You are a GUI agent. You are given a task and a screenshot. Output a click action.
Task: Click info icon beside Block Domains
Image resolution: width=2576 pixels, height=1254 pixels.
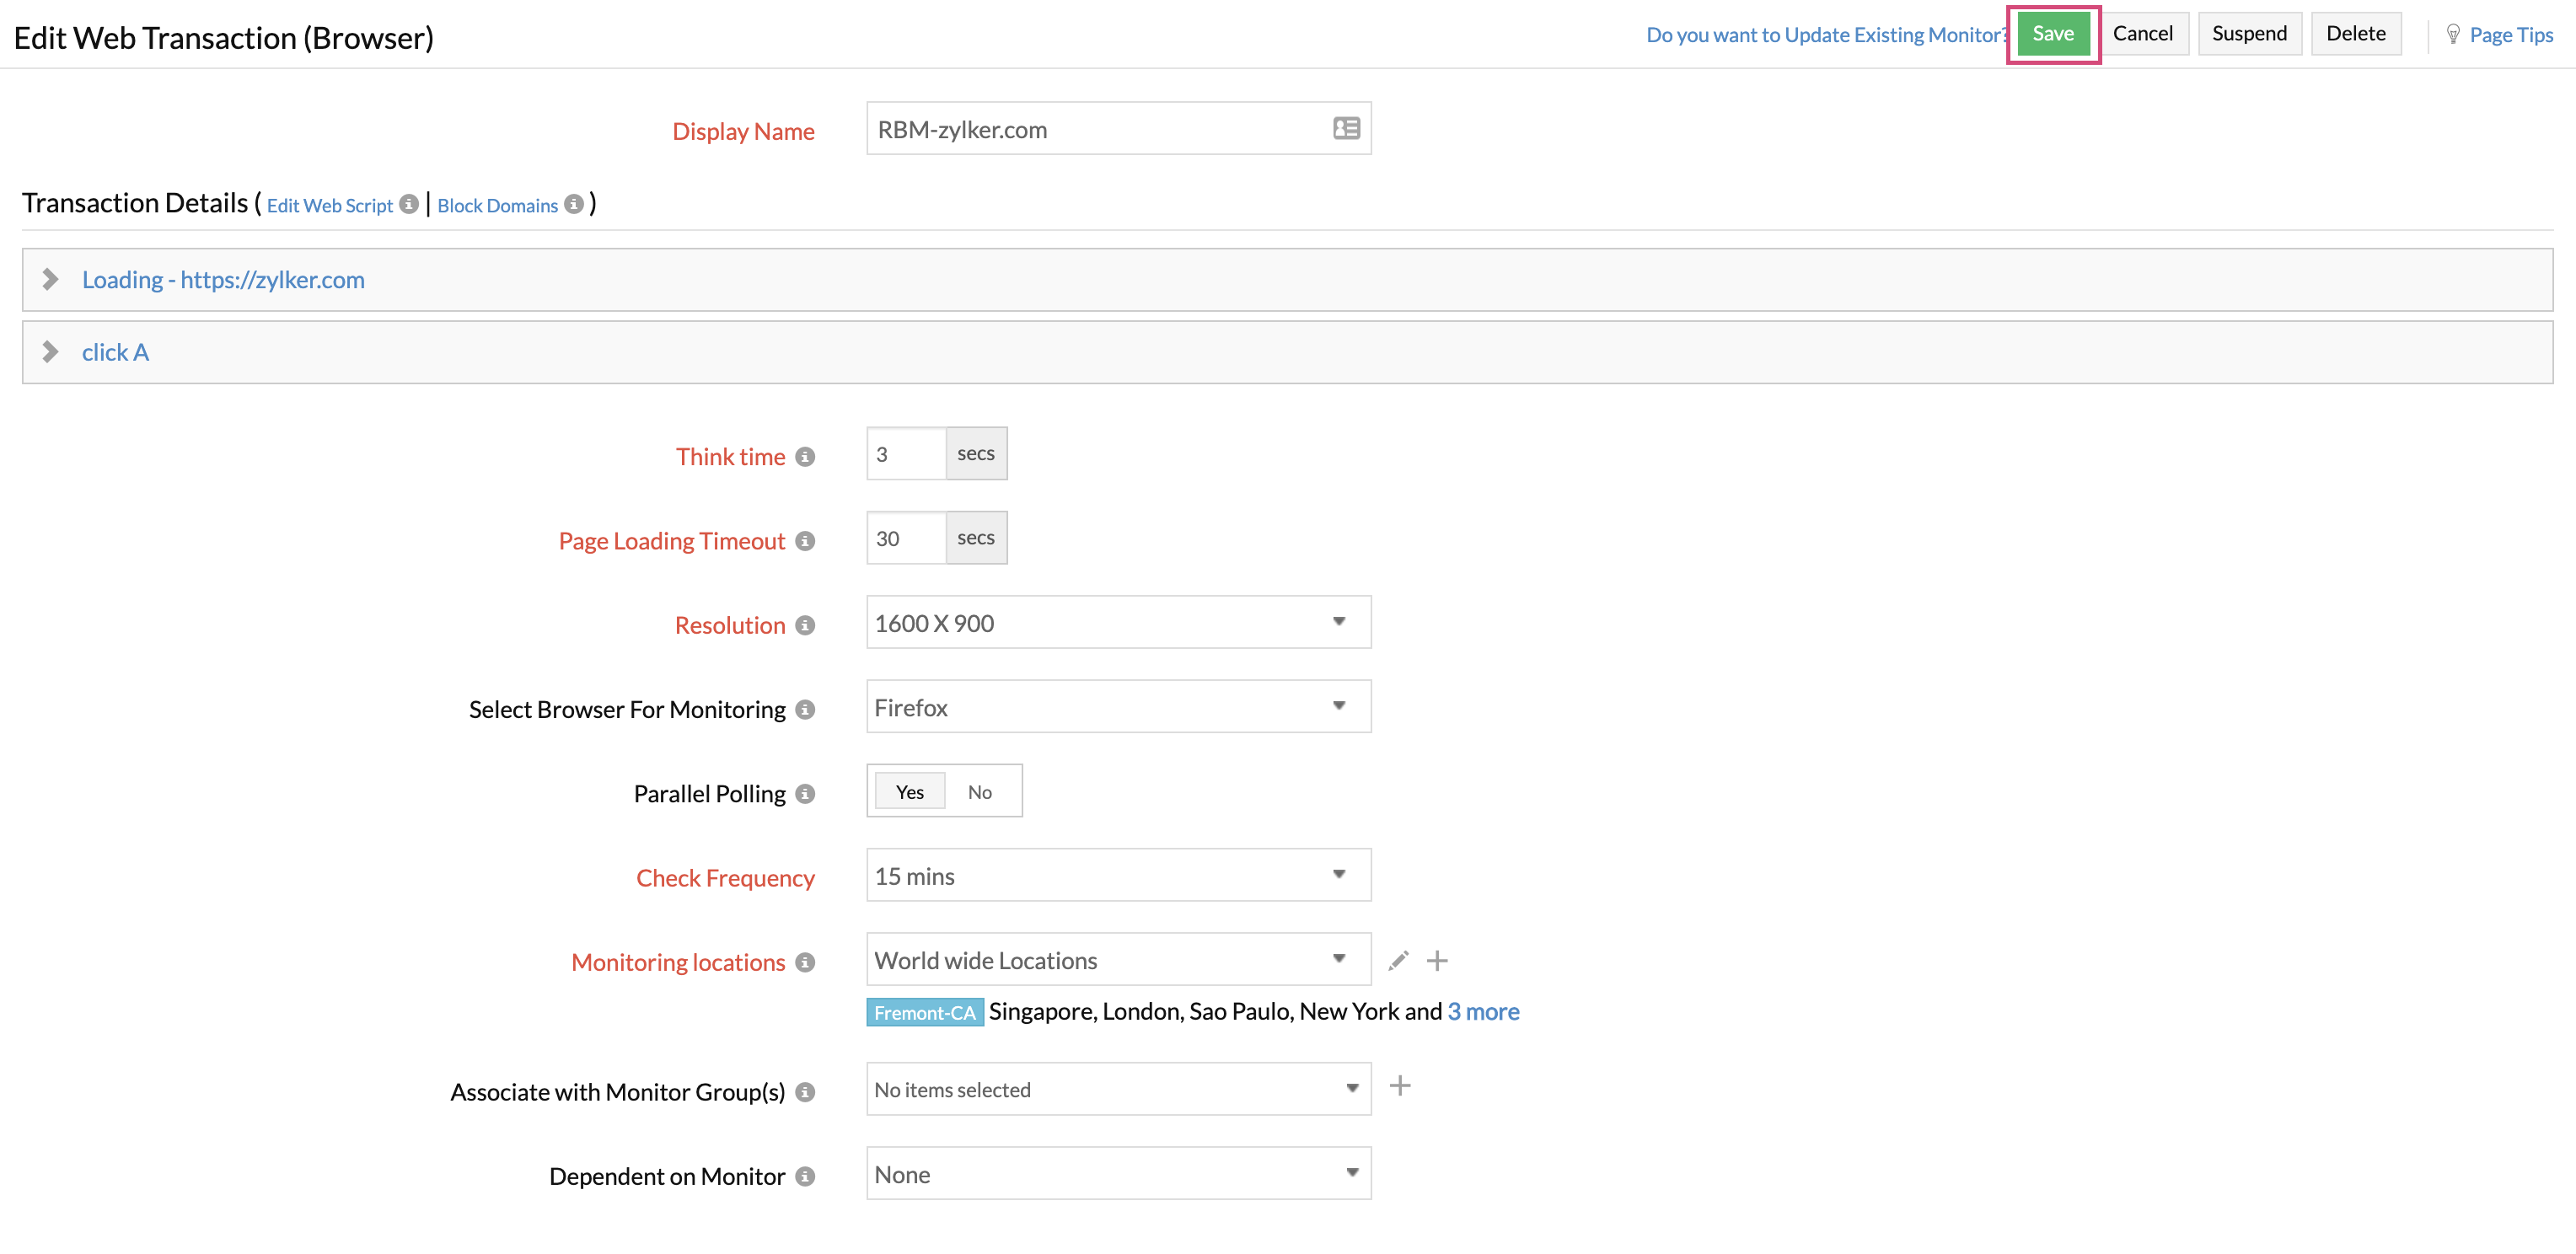(573, 204)
